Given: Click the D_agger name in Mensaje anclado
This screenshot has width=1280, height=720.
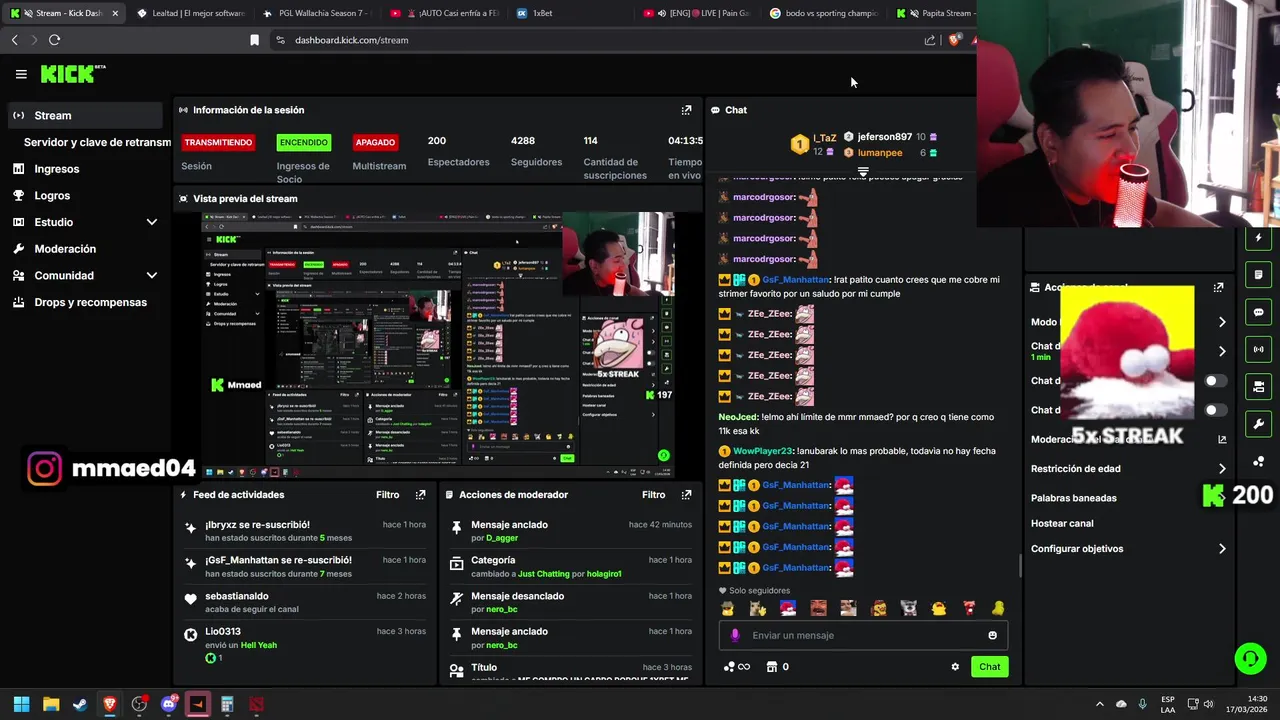Looking at the screenshot, I should tap(502, 538).
